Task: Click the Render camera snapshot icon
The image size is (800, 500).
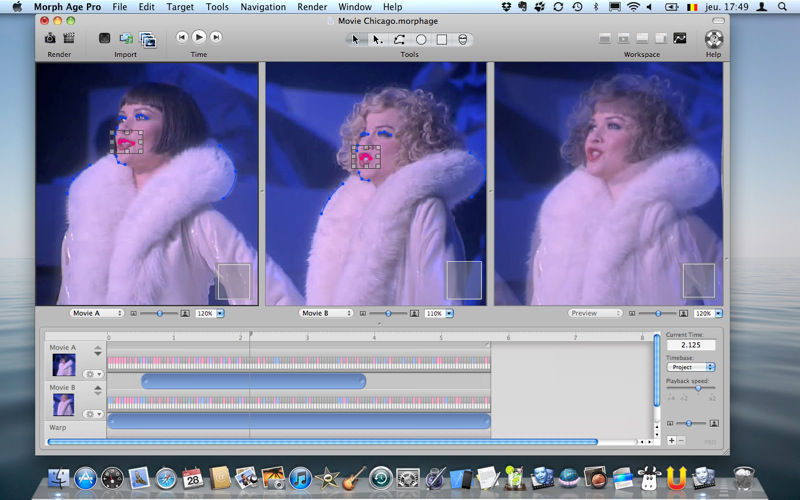Action: click(x=50, y=38)
